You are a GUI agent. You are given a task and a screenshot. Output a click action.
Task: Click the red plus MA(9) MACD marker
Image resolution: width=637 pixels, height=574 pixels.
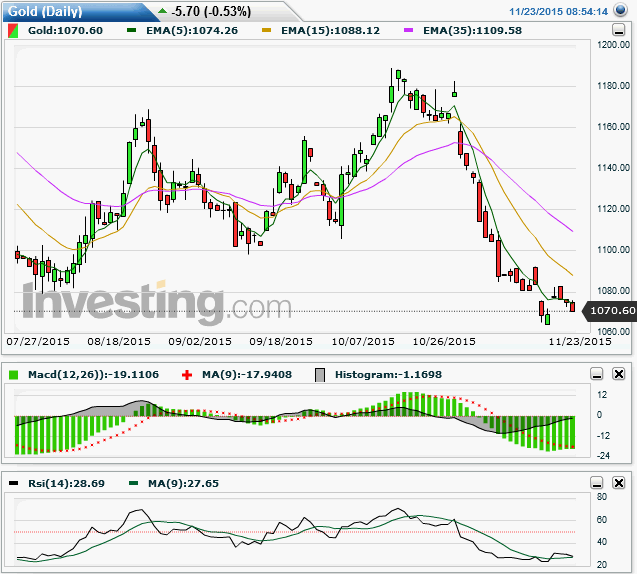(187, 375)
